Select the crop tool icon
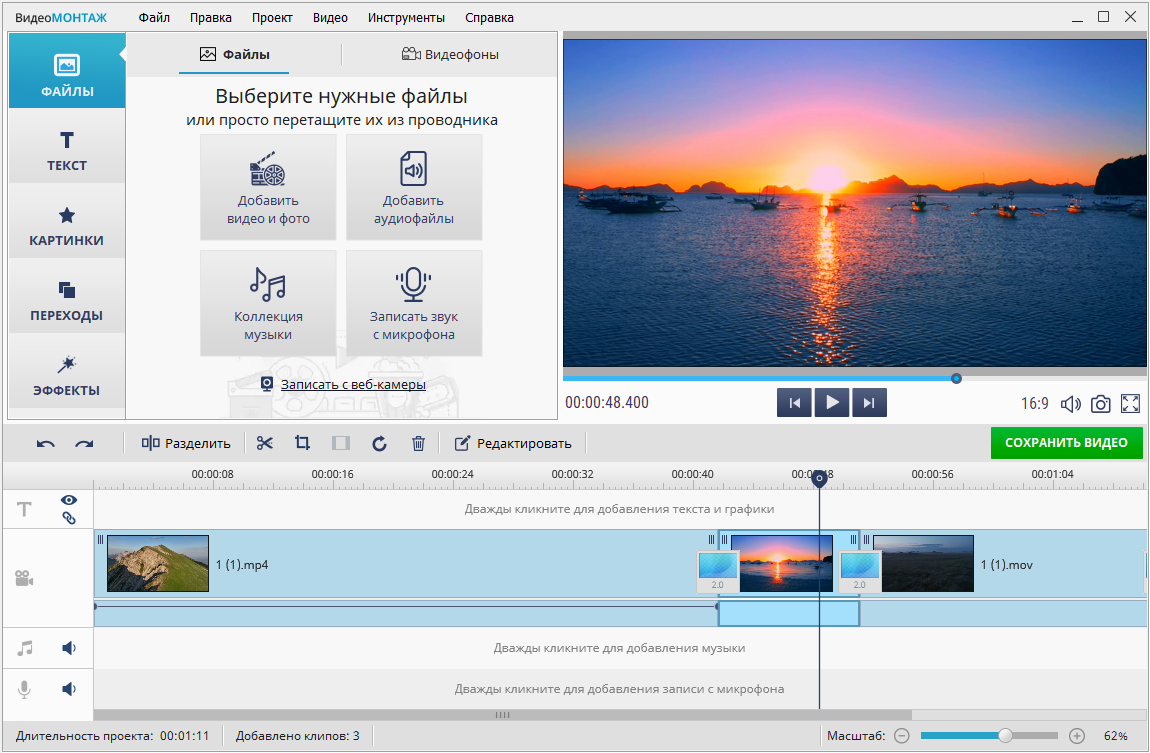 tap(302, 443)
